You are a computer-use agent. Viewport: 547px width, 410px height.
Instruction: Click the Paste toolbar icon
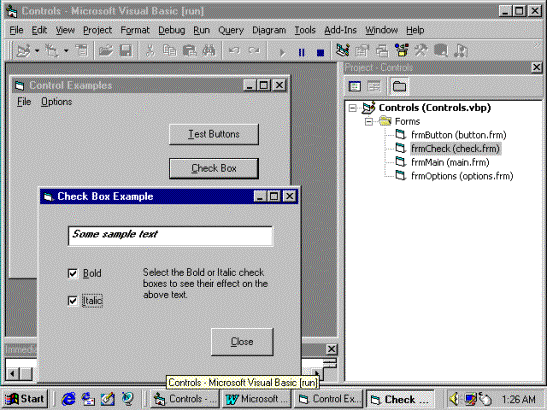pos(189,51)
